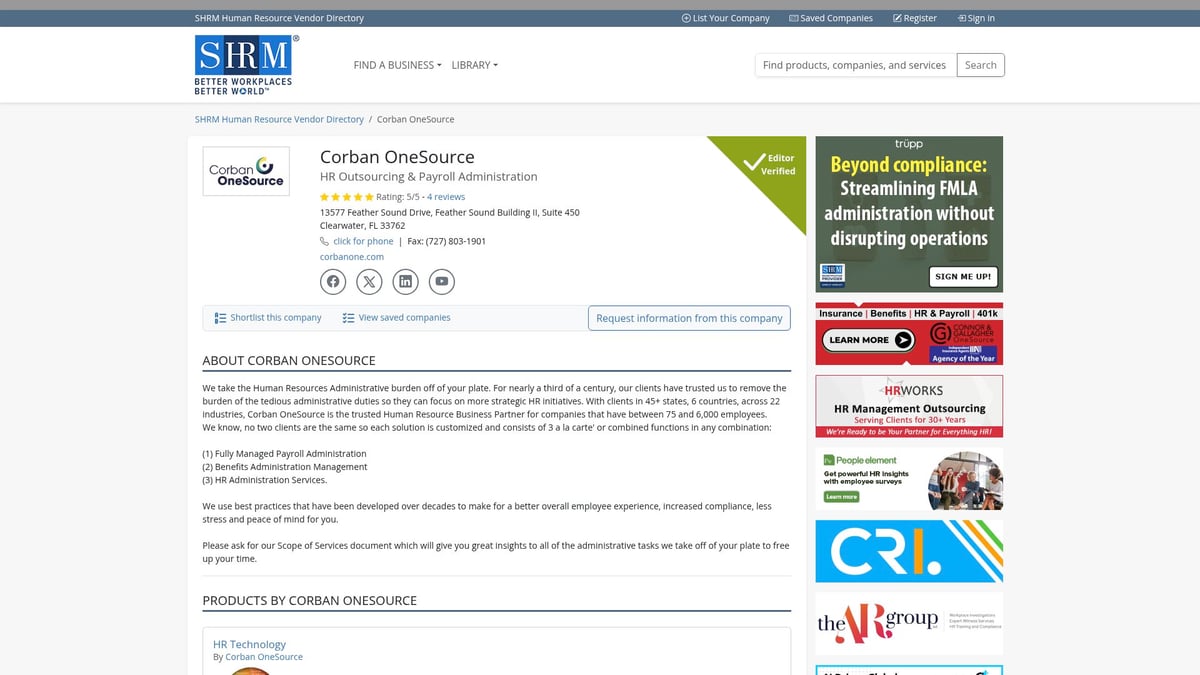Click the checklist icon next to 'View saved companies'

349,317
